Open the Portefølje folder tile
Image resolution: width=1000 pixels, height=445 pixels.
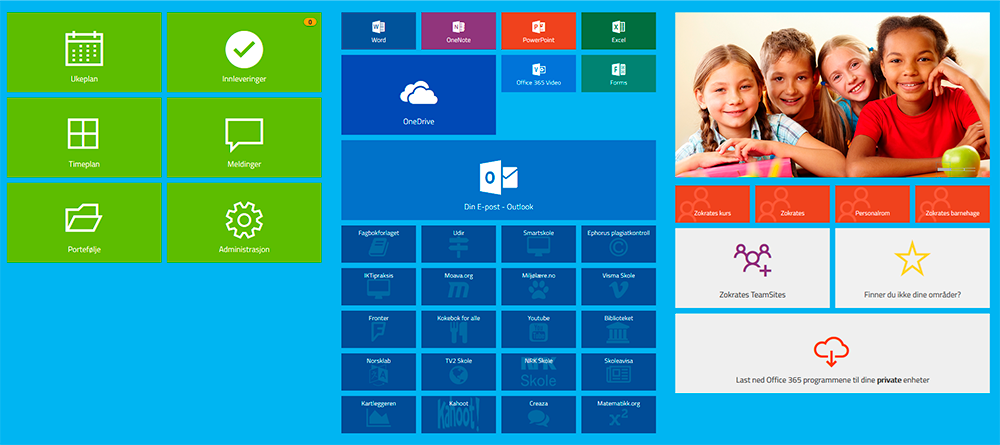[x=84, y=222]
